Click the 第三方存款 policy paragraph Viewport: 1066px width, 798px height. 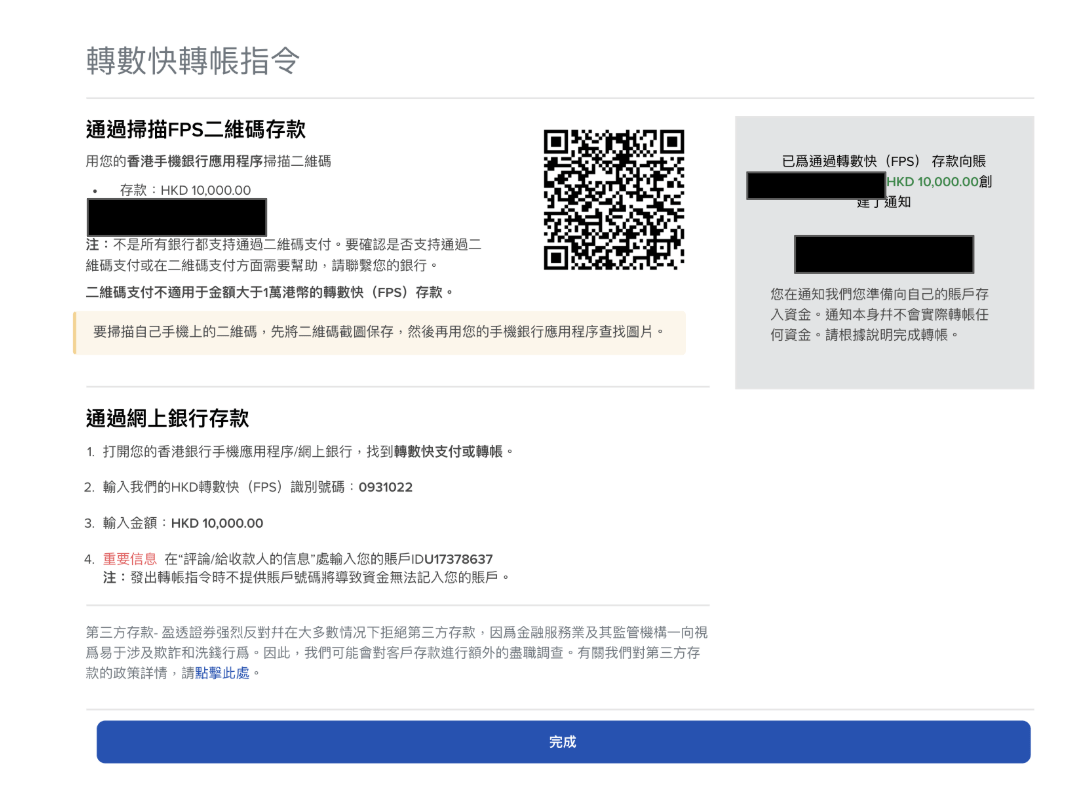click(x=397, y=653)
